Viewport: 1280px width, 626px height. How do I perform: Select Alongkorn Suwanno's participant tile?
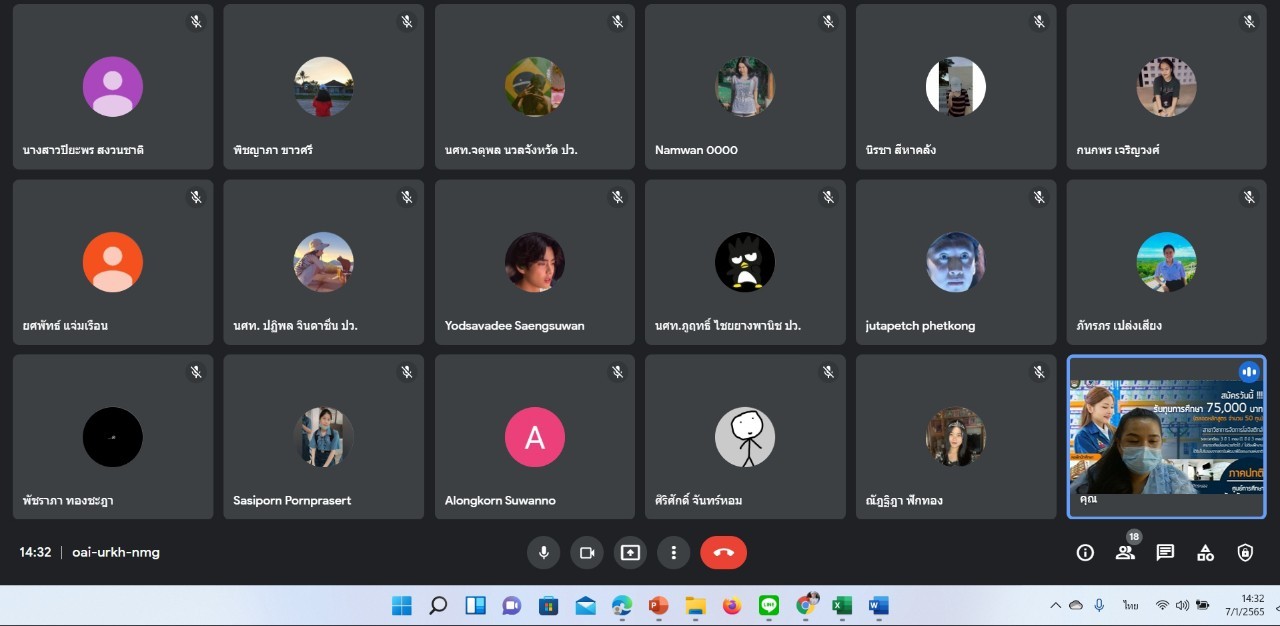click(534, 437)
